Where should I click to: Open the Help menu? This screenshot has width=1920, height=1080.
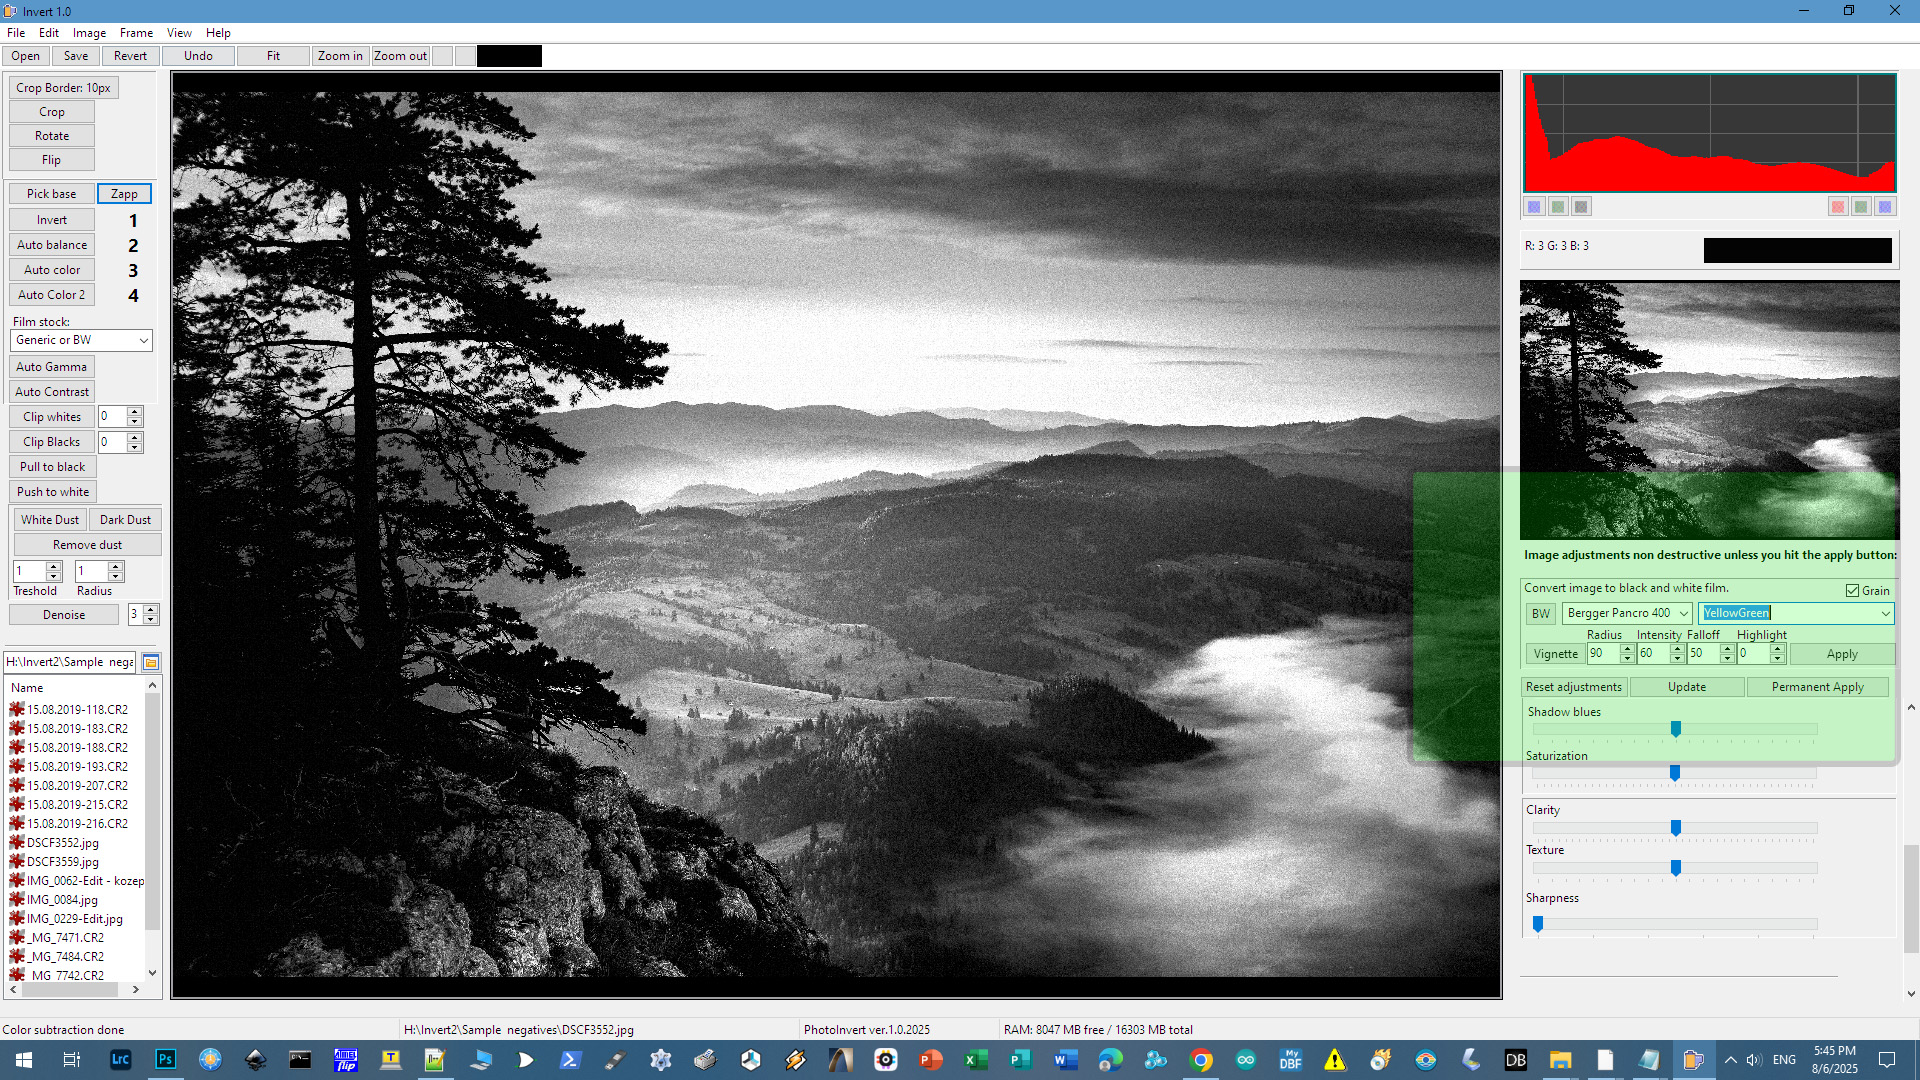pos(218,33)
